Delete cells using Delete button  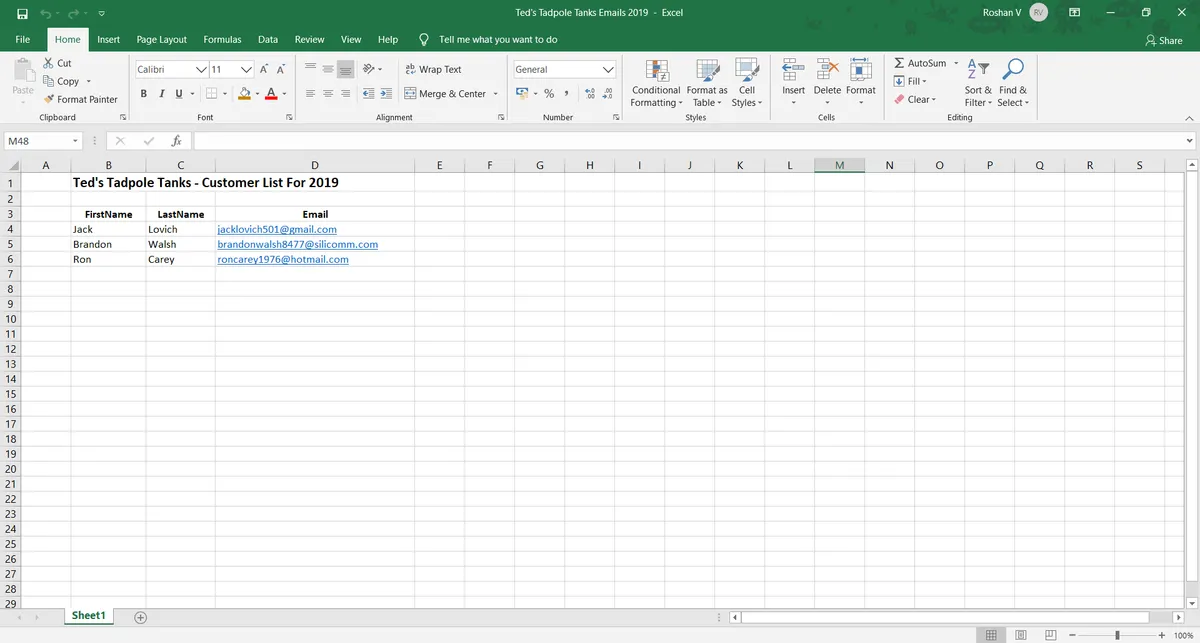pos(827,82)
